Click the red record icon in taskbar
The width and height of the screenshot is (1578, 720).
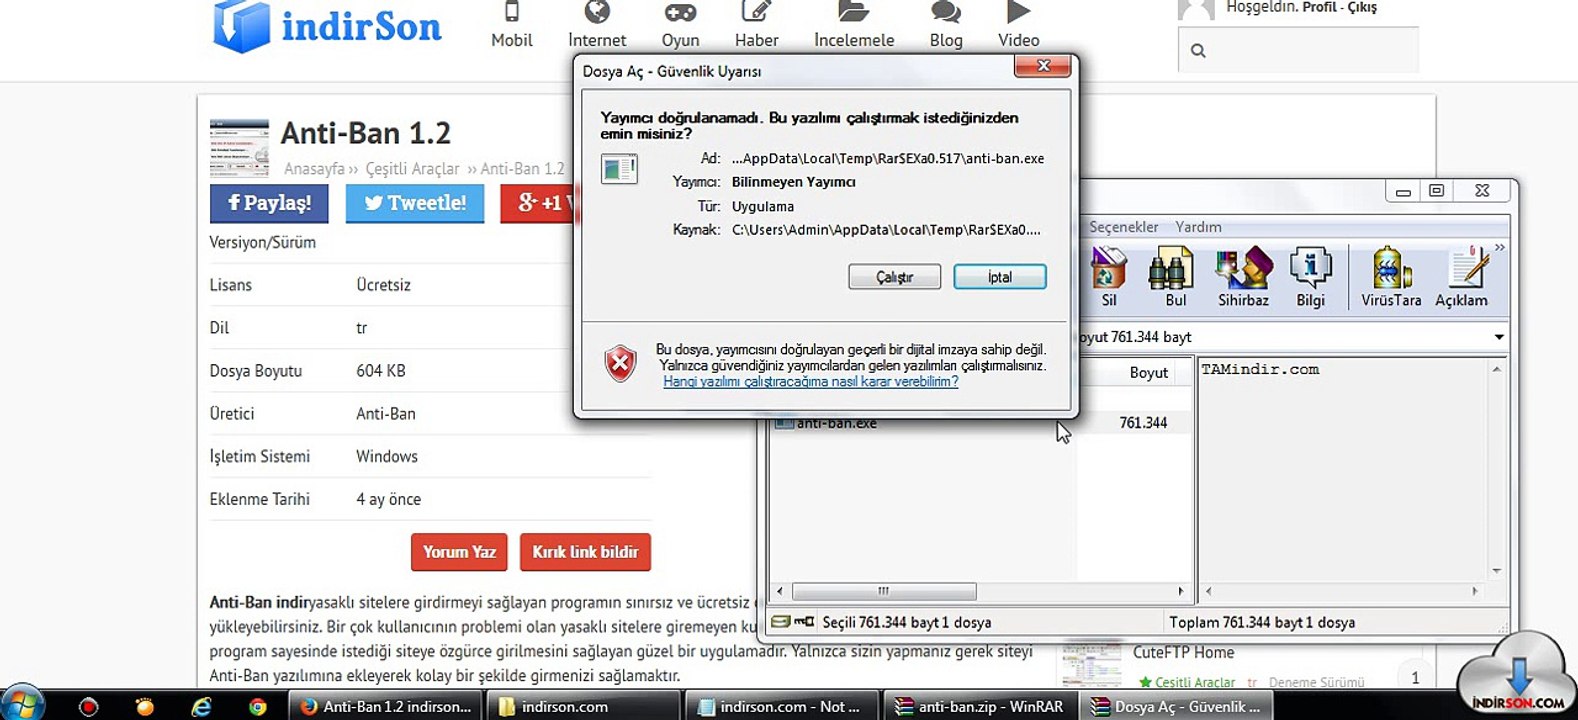coord(88,706)
